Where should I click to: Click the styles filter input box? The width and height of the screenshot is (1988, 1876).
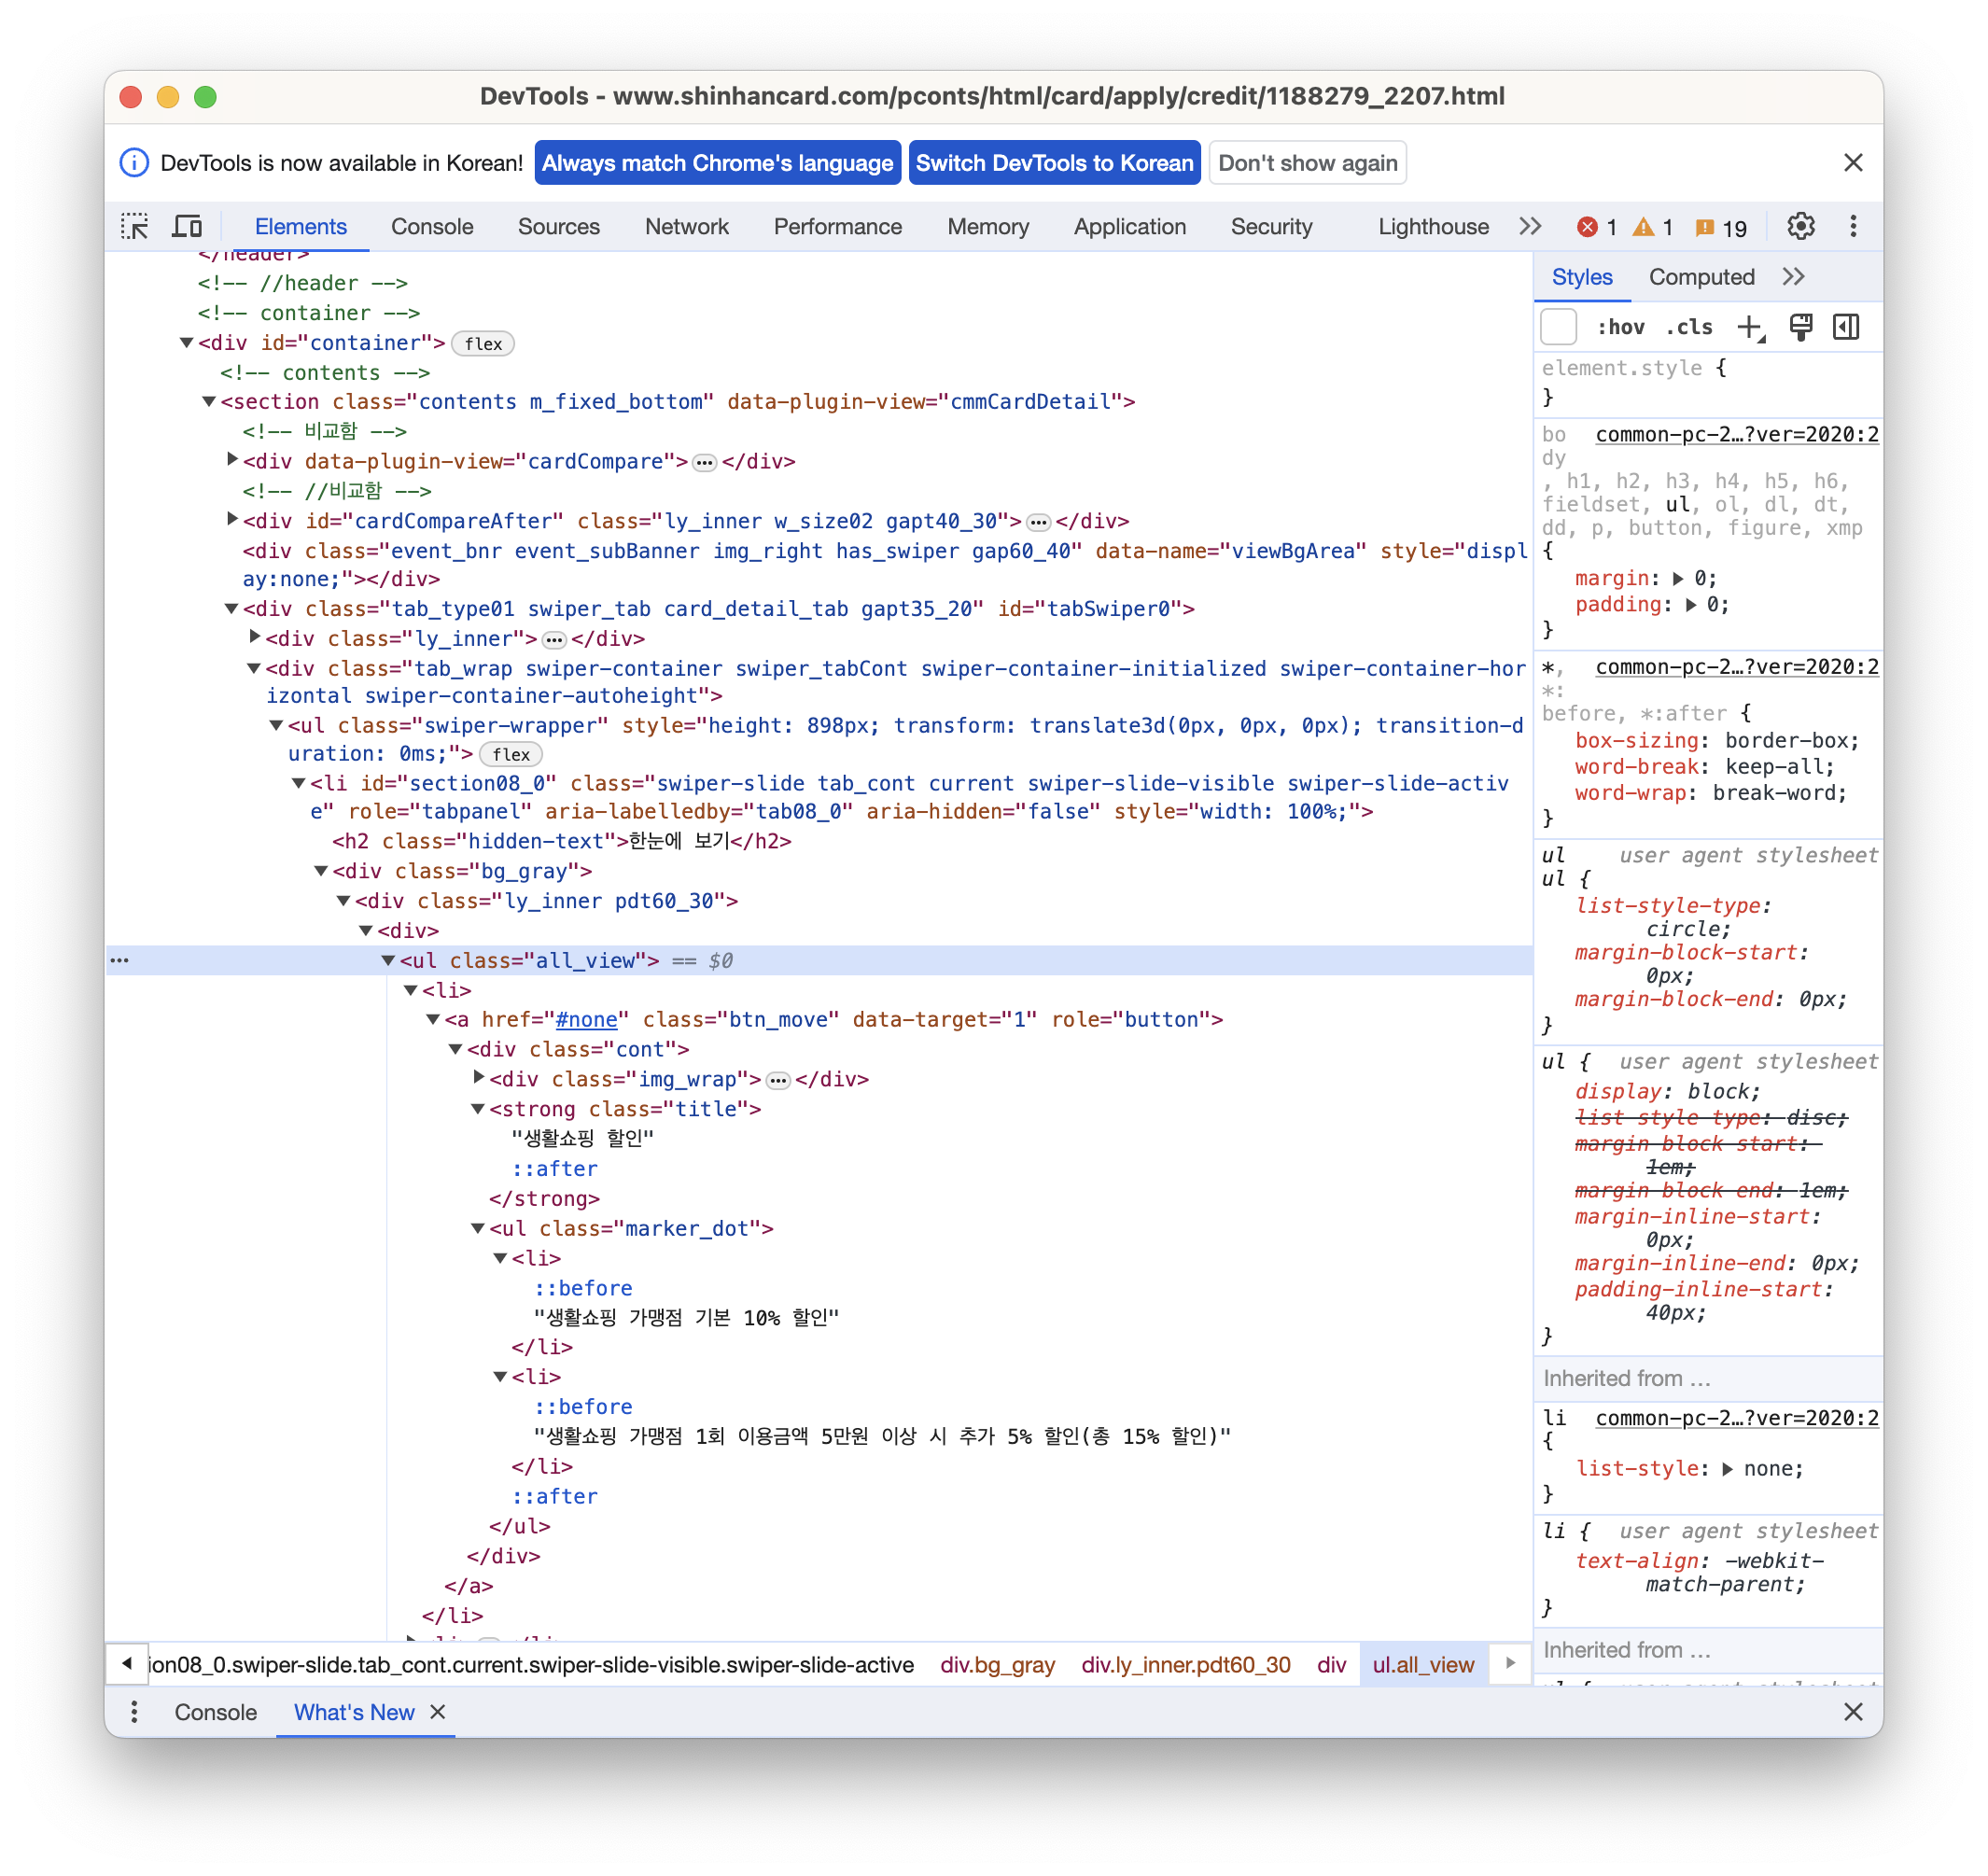click(x=1559, y=327)
